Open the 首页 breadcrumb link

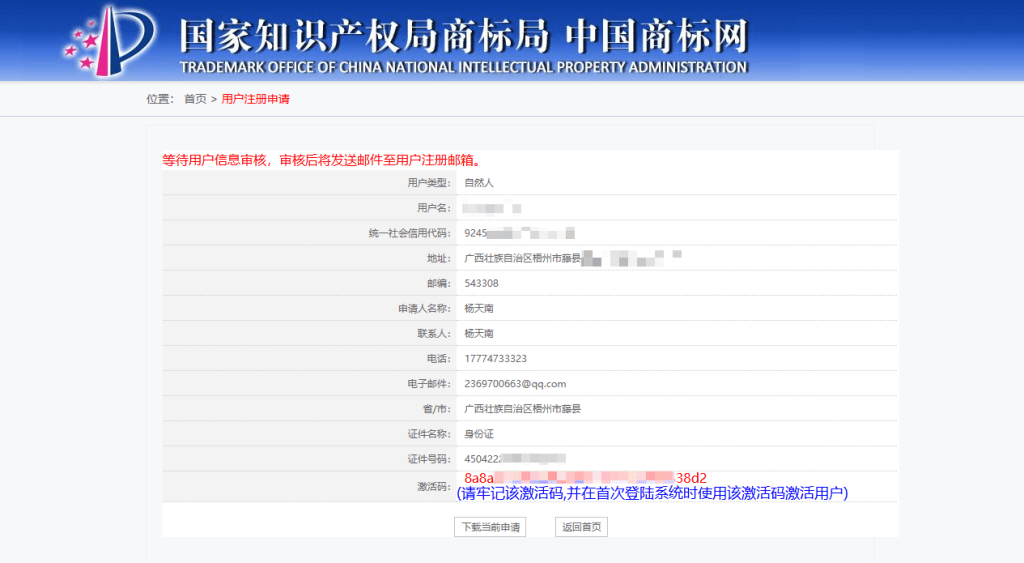195,99
